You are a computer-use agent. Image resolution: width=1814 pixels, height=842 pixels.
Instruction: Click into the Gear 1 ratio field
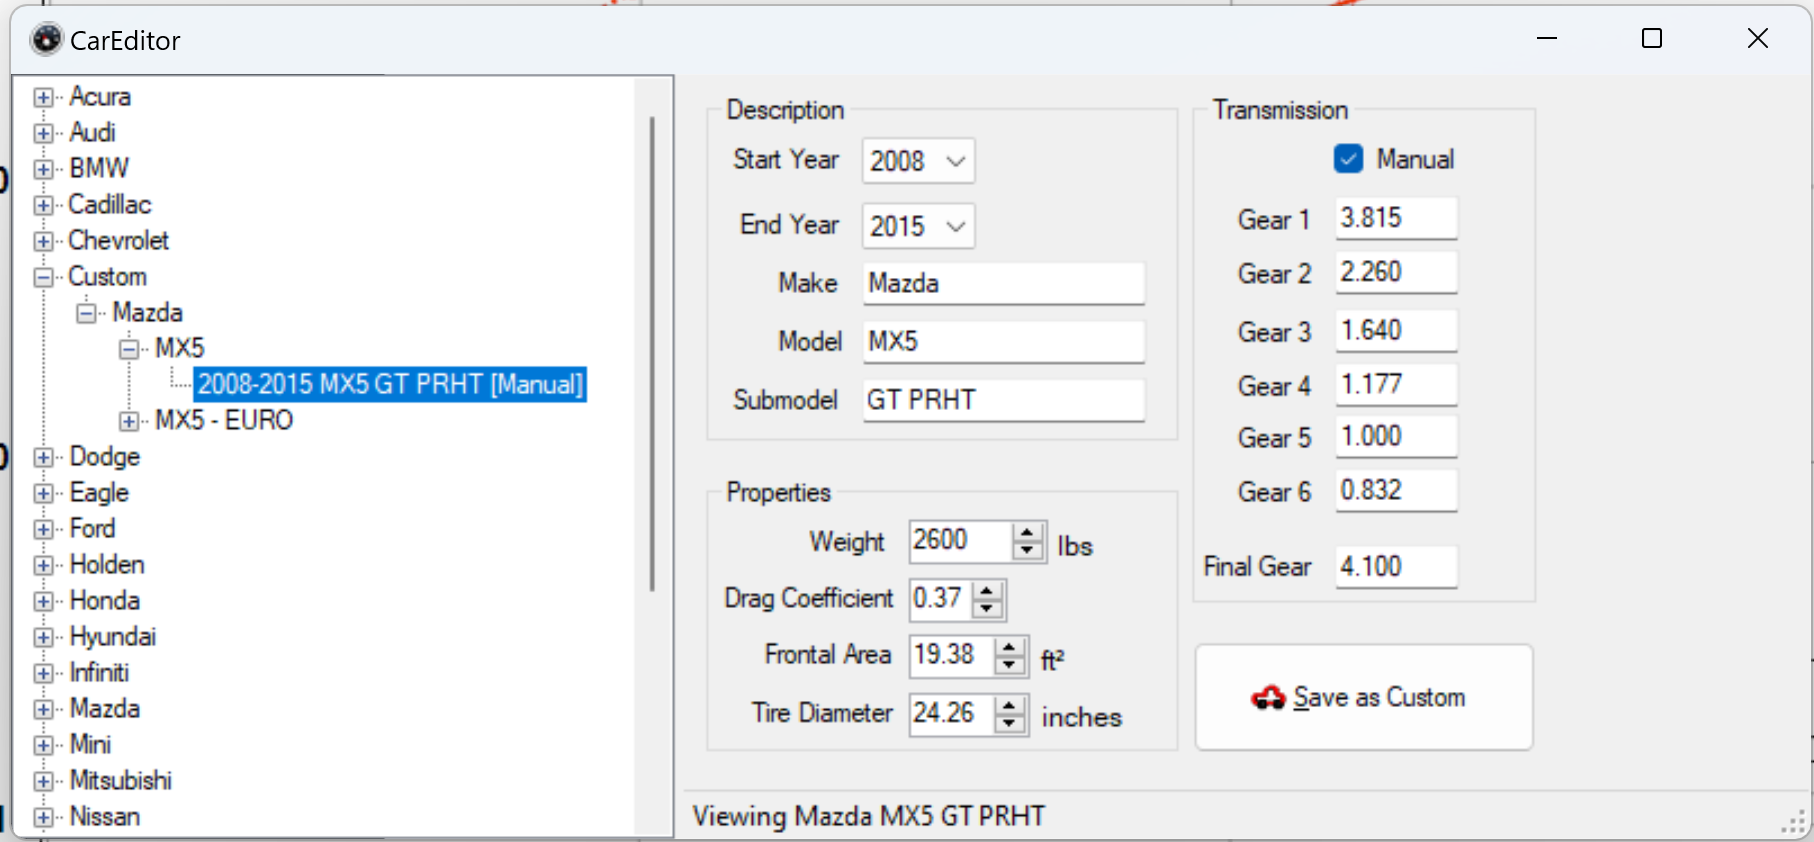pyautogui.click(x=1396, y=218)
